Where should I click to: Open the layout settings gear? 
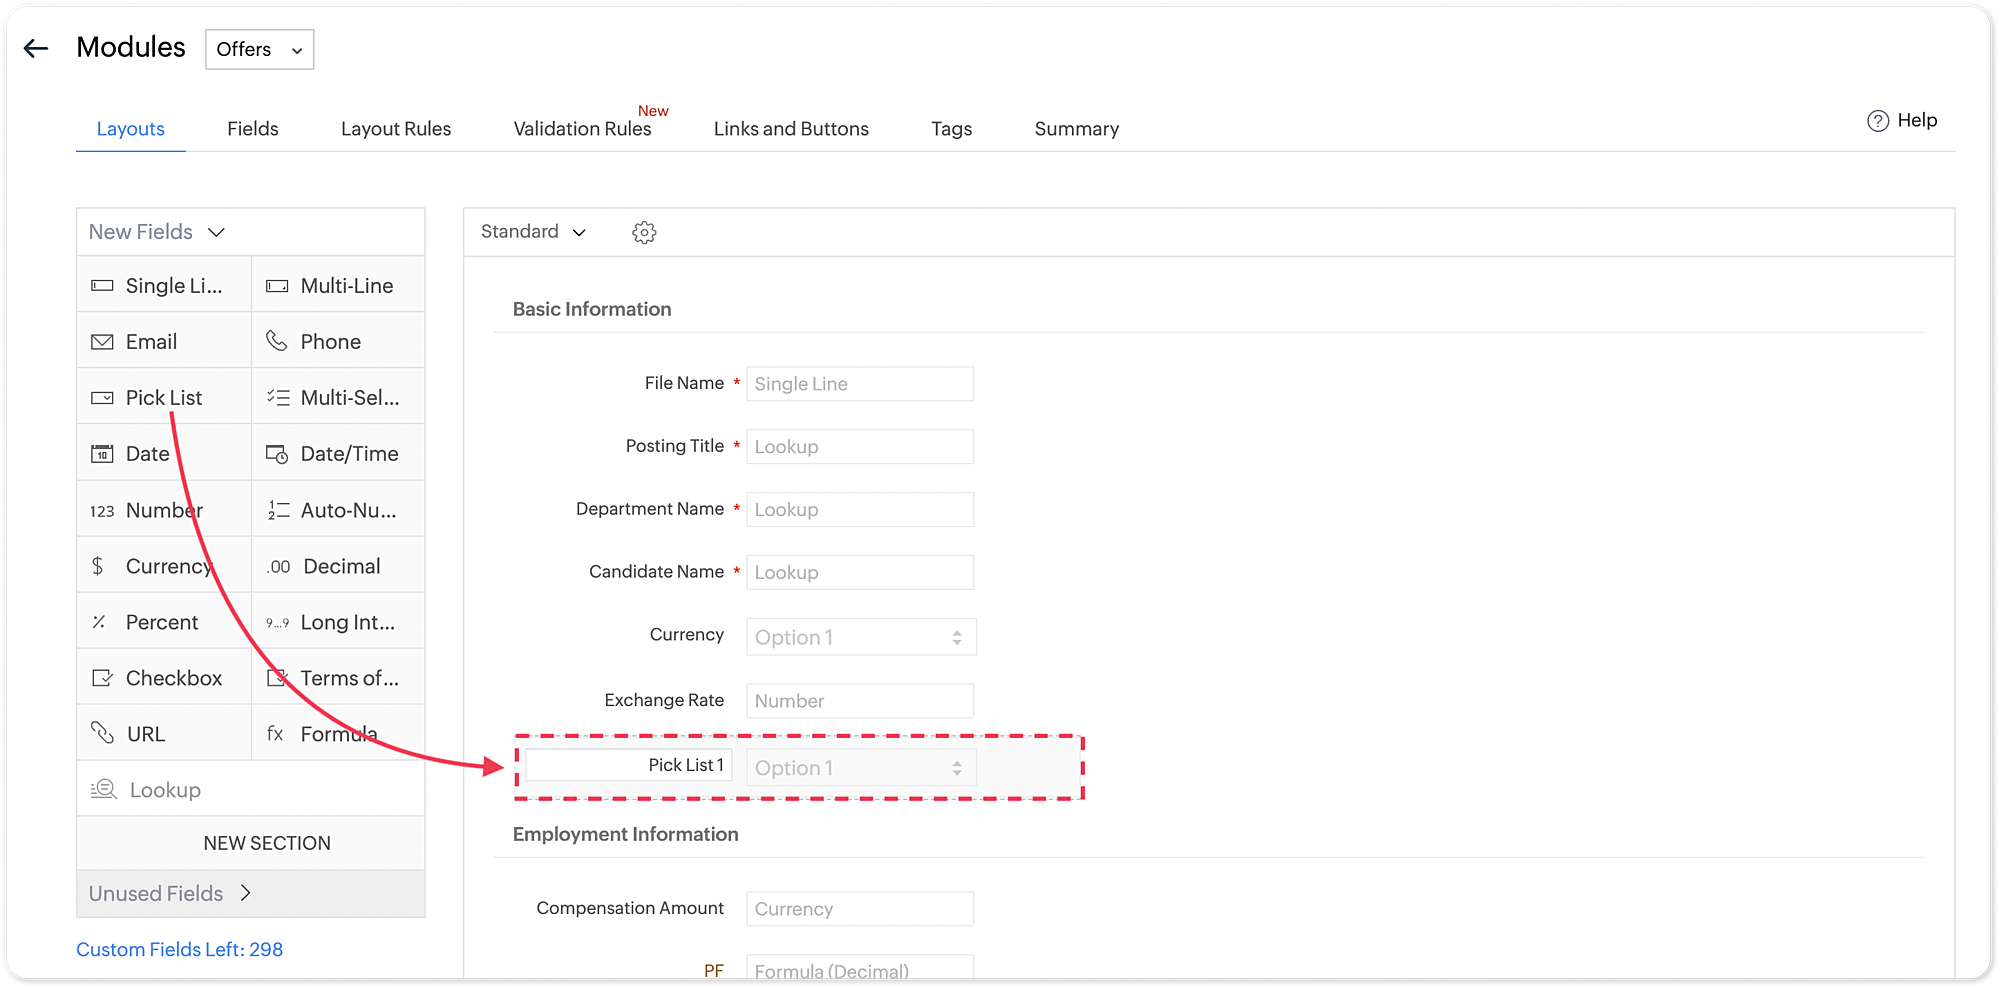[x=644, y=232]
